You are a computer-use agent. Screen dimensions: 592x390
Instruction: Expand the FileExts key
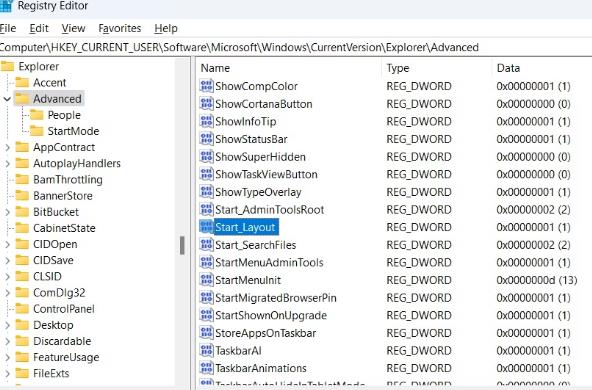[x=7, y=373]
